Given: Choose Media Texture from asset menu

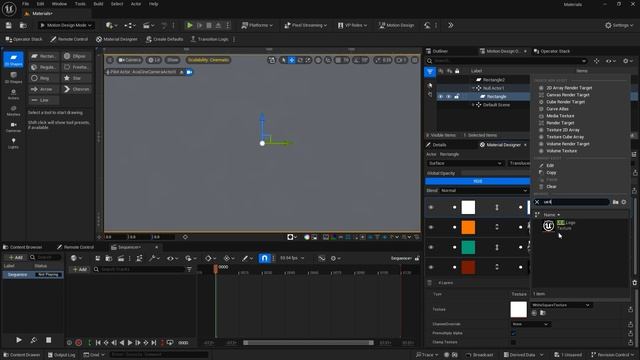Looking at the screenshot, I should coord(560,116).
